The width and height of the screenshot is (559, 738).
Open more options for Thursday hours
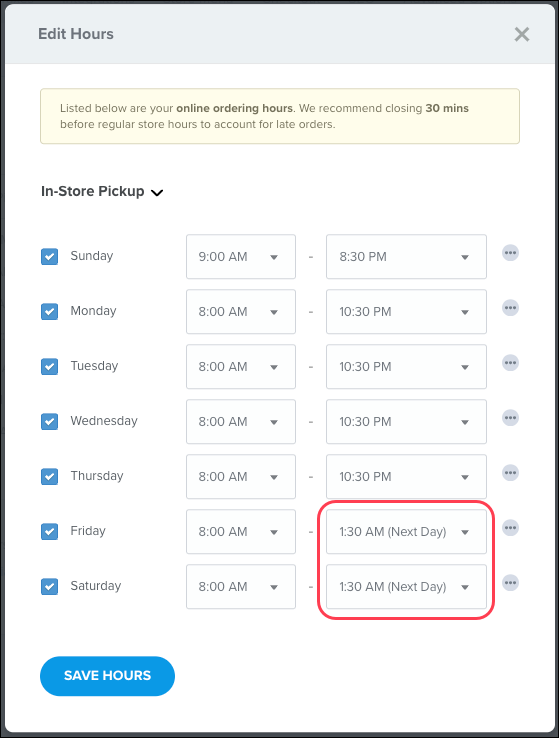point(510,473)
